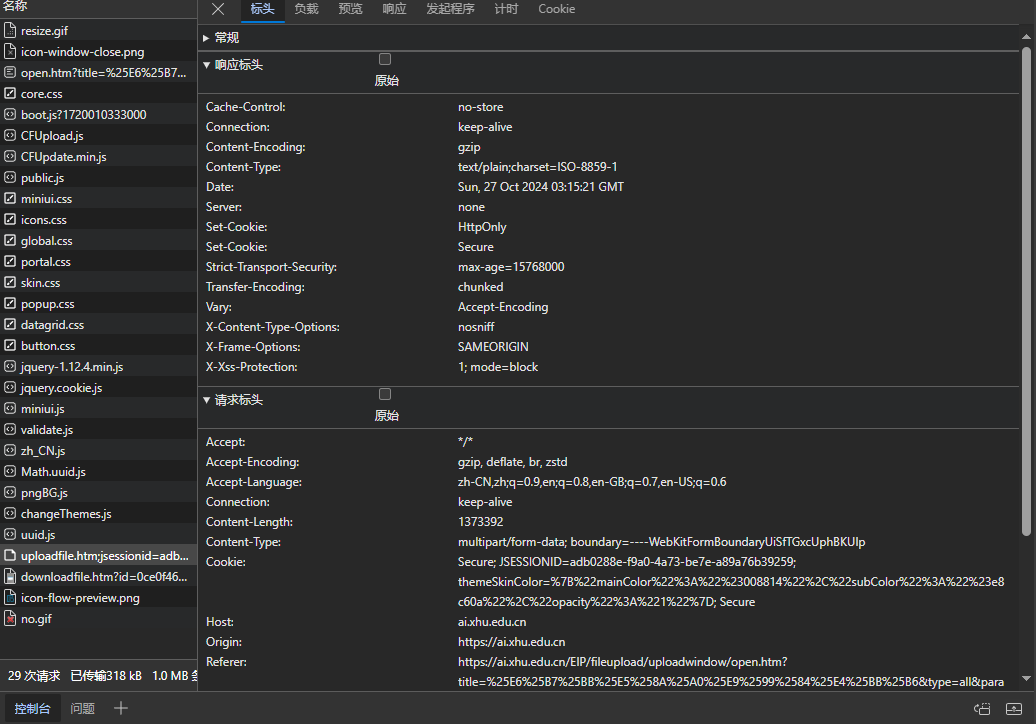
Task: Open the 响应 response tab
Action: coord(394,9)
